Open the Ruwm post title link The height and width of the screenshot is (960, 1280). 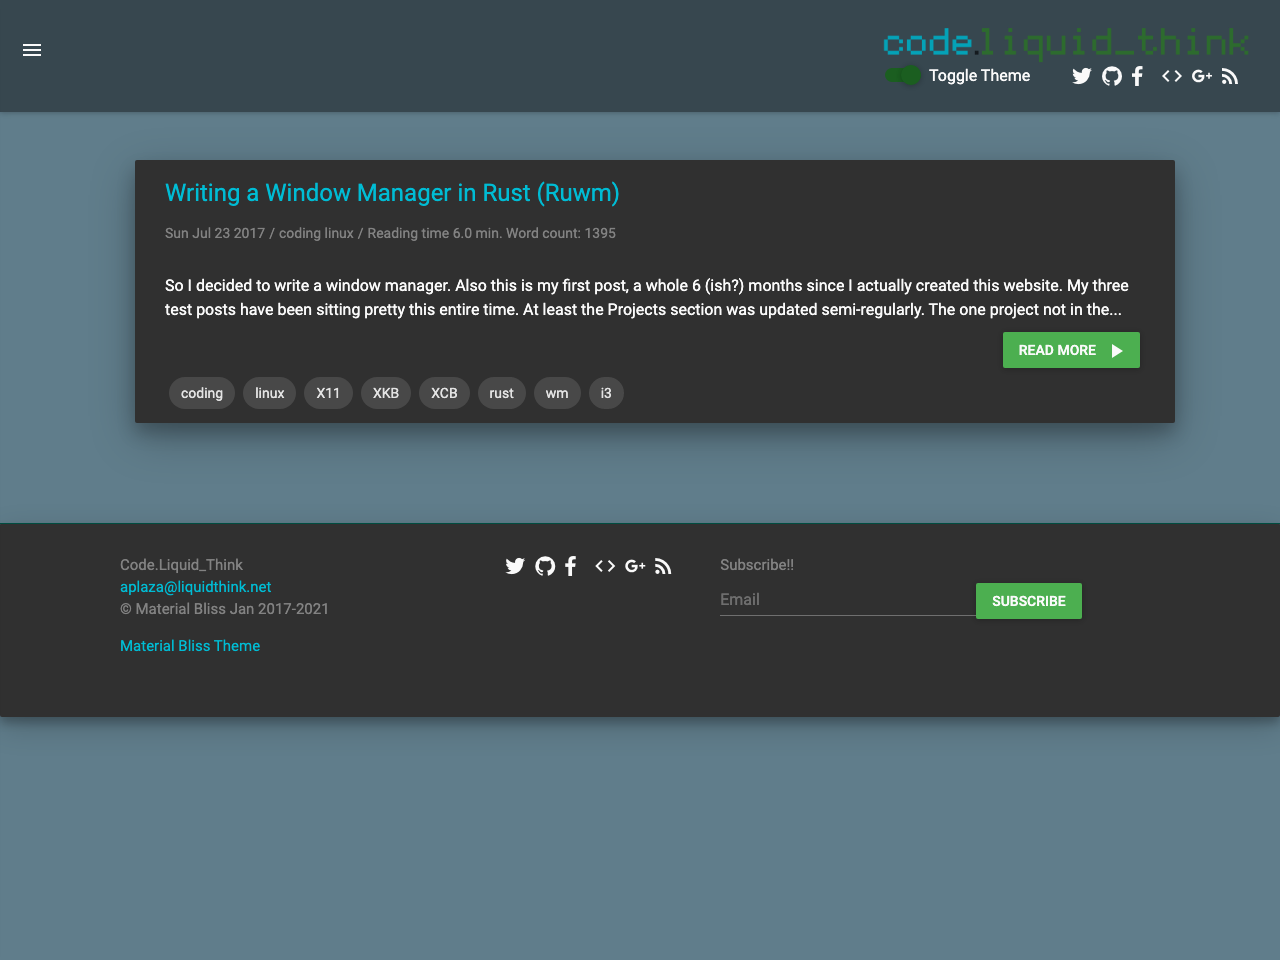click(x=392, y=193)
